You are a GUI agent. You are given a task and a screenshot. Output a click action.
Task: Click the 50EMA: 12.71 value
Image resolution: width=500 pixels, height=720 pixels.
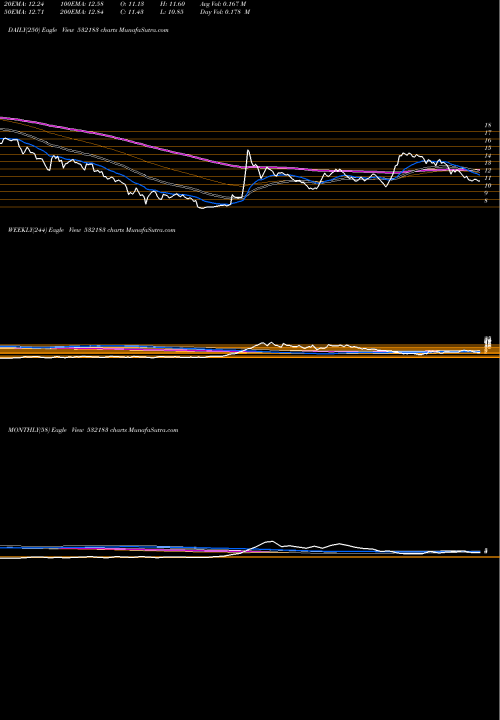click(x=23, y=12)
